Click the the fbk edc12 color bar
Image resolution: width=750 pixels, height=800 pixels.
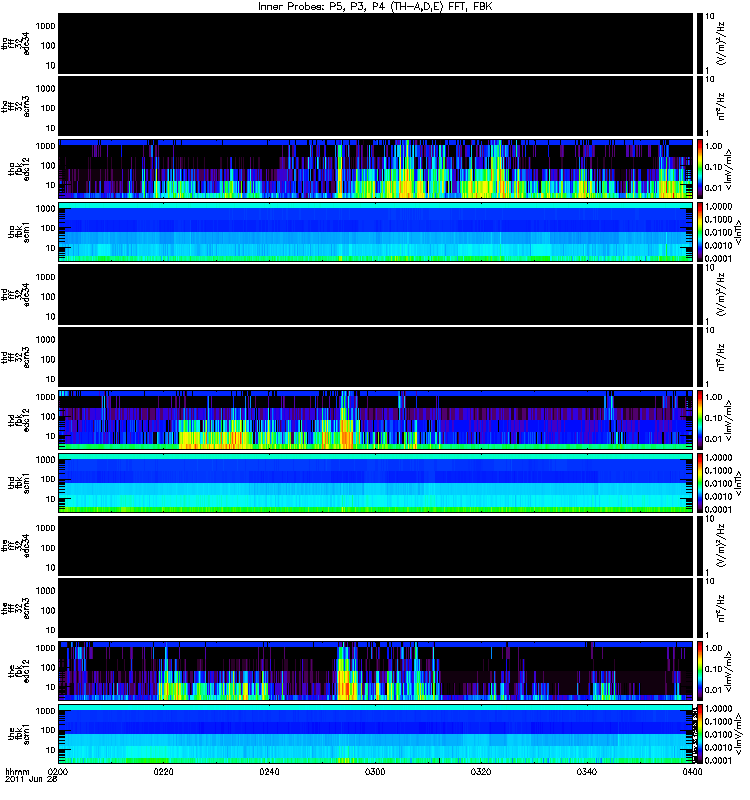699,671
